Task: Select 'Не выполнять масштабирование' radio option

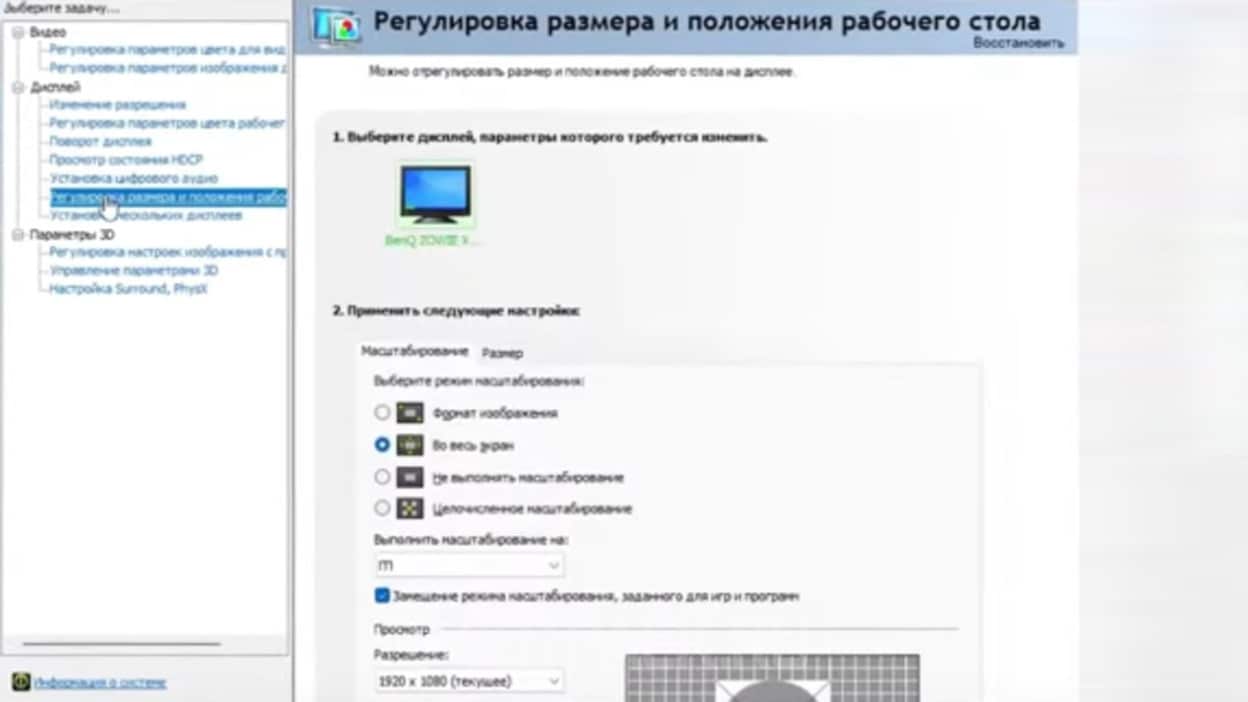Action: click(382, 478)
